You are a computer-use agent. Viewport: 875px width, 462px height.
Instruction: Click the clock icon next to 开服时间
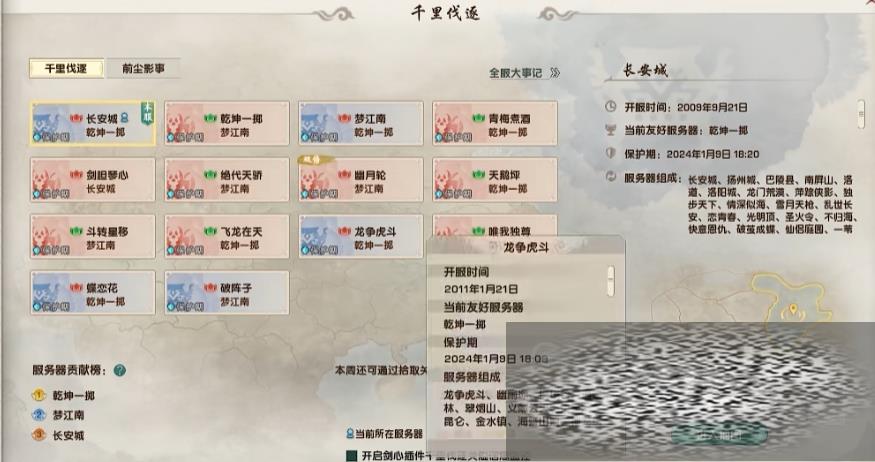(x=611, y=107)
